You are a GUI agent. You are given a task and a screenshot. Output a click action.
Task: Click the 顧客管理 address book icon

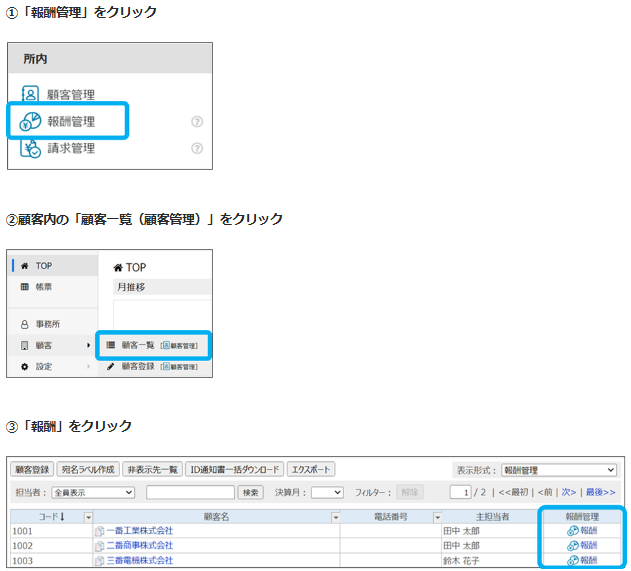point(30,95)
